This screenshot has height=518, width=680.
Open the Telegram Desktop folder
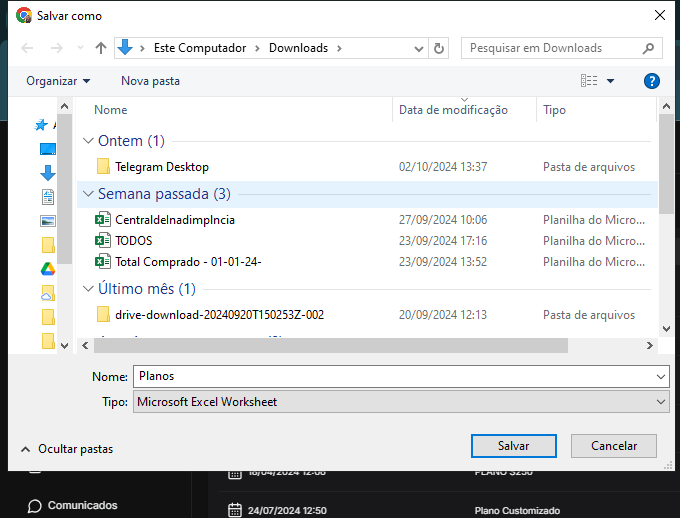click(x=161, y=167)
